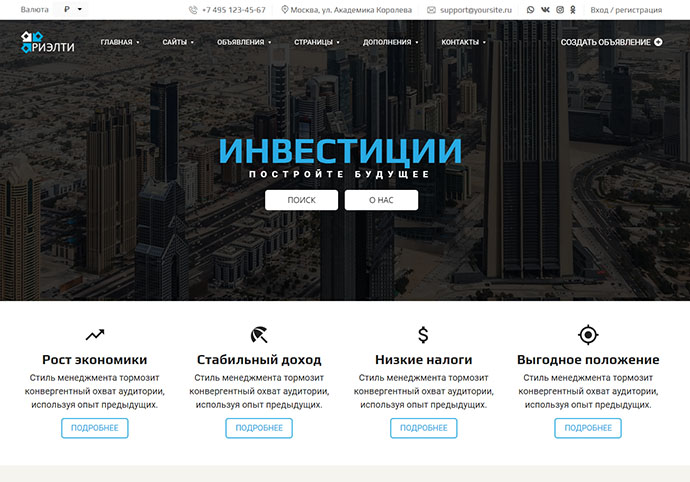Image resolution: width=690 pixels, height=482 pixels.
Task: Click the growth chart icon above Рост экономики
Action: (x=95, y=335)
